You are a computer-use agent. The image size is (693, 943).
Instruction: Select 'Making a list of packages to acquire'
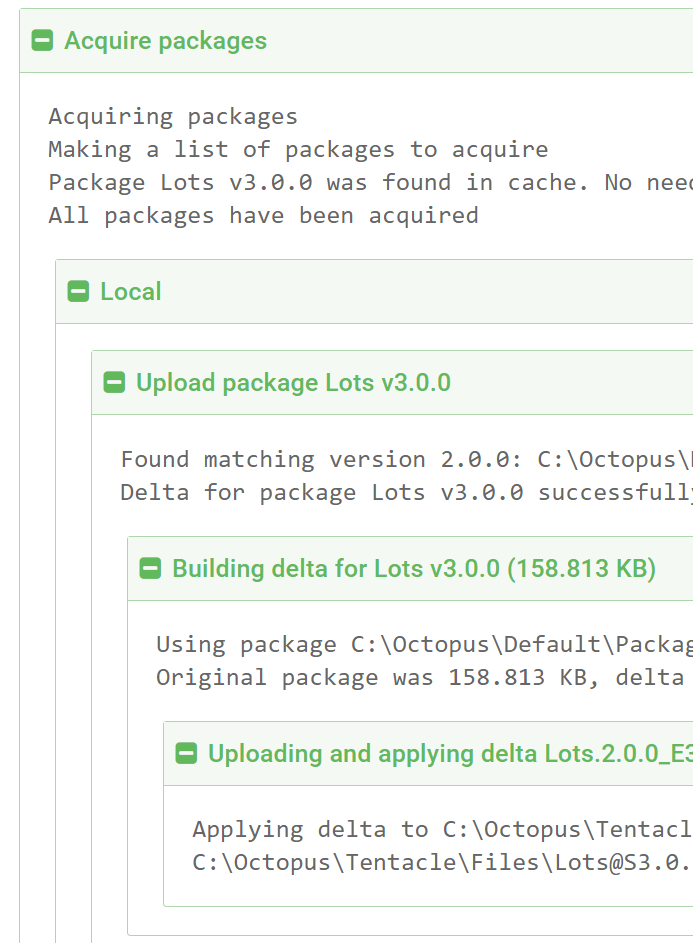(298, 150)
